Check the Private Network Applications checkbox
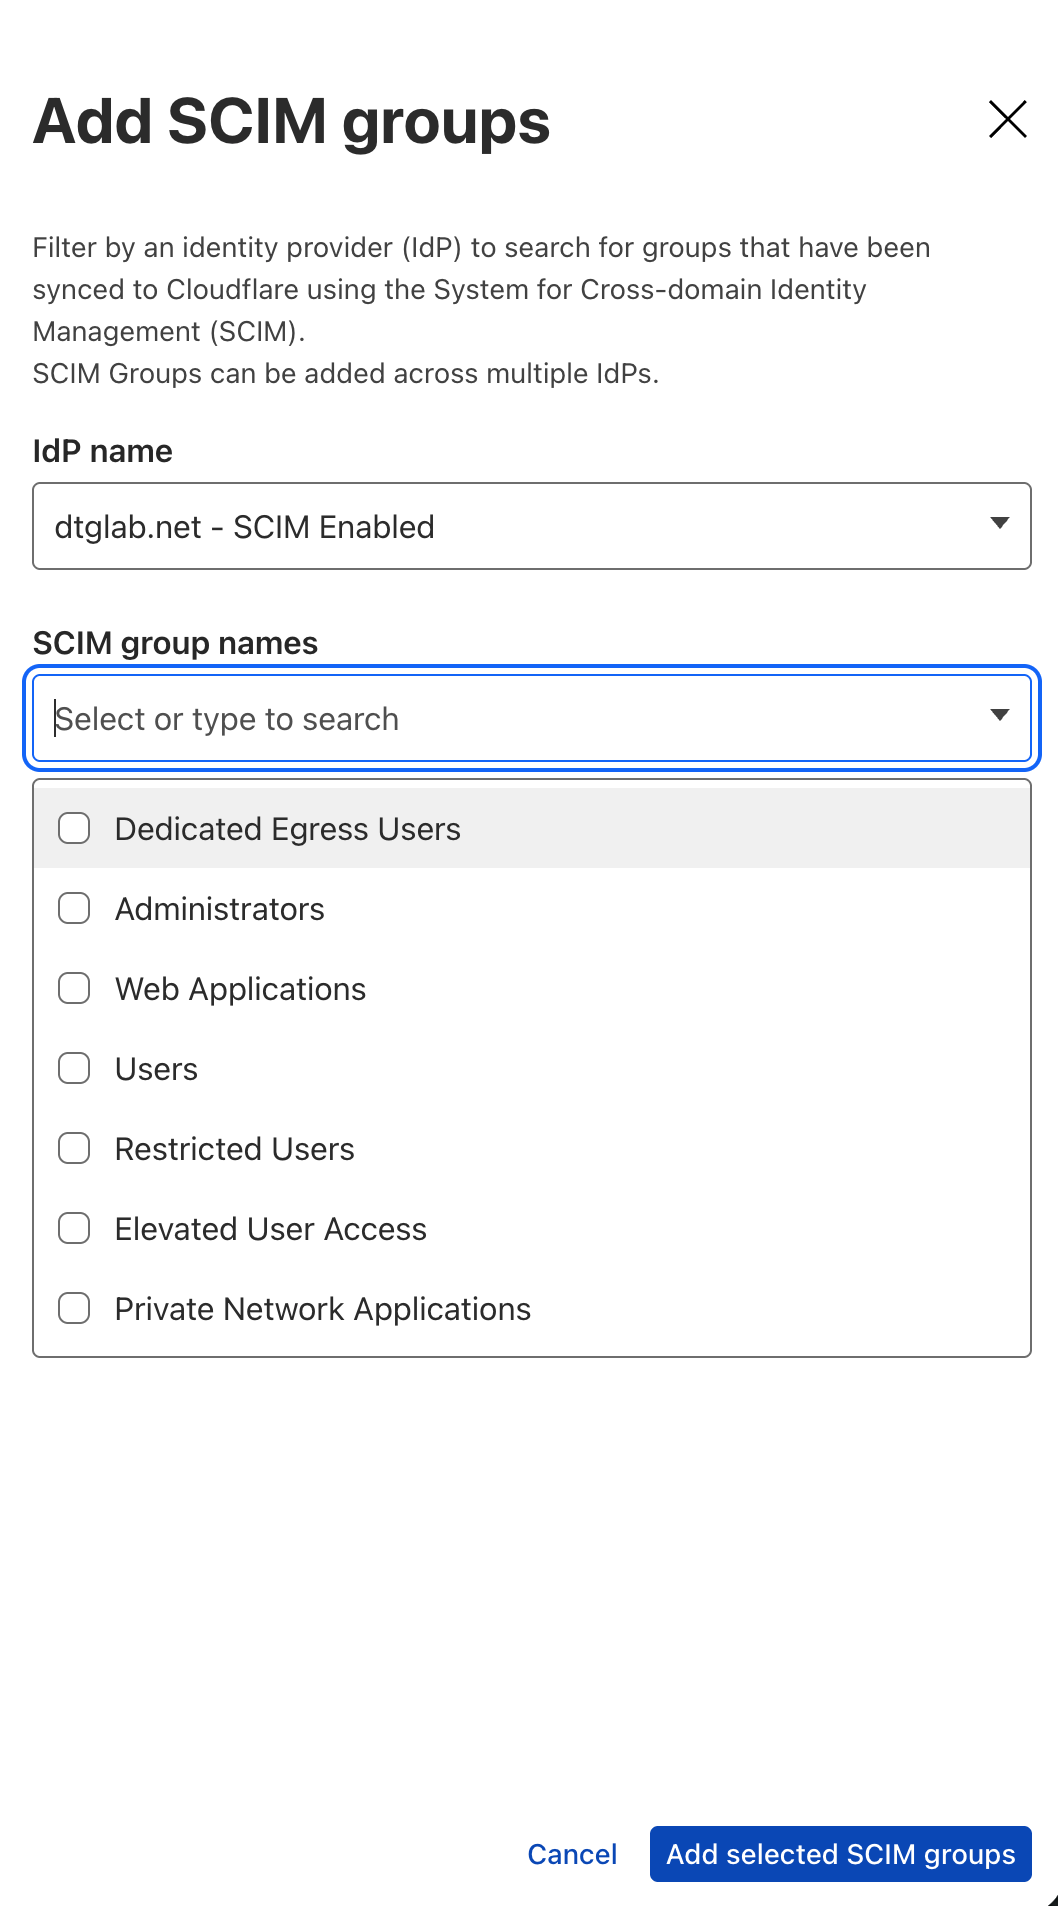 pos(74,1309)
